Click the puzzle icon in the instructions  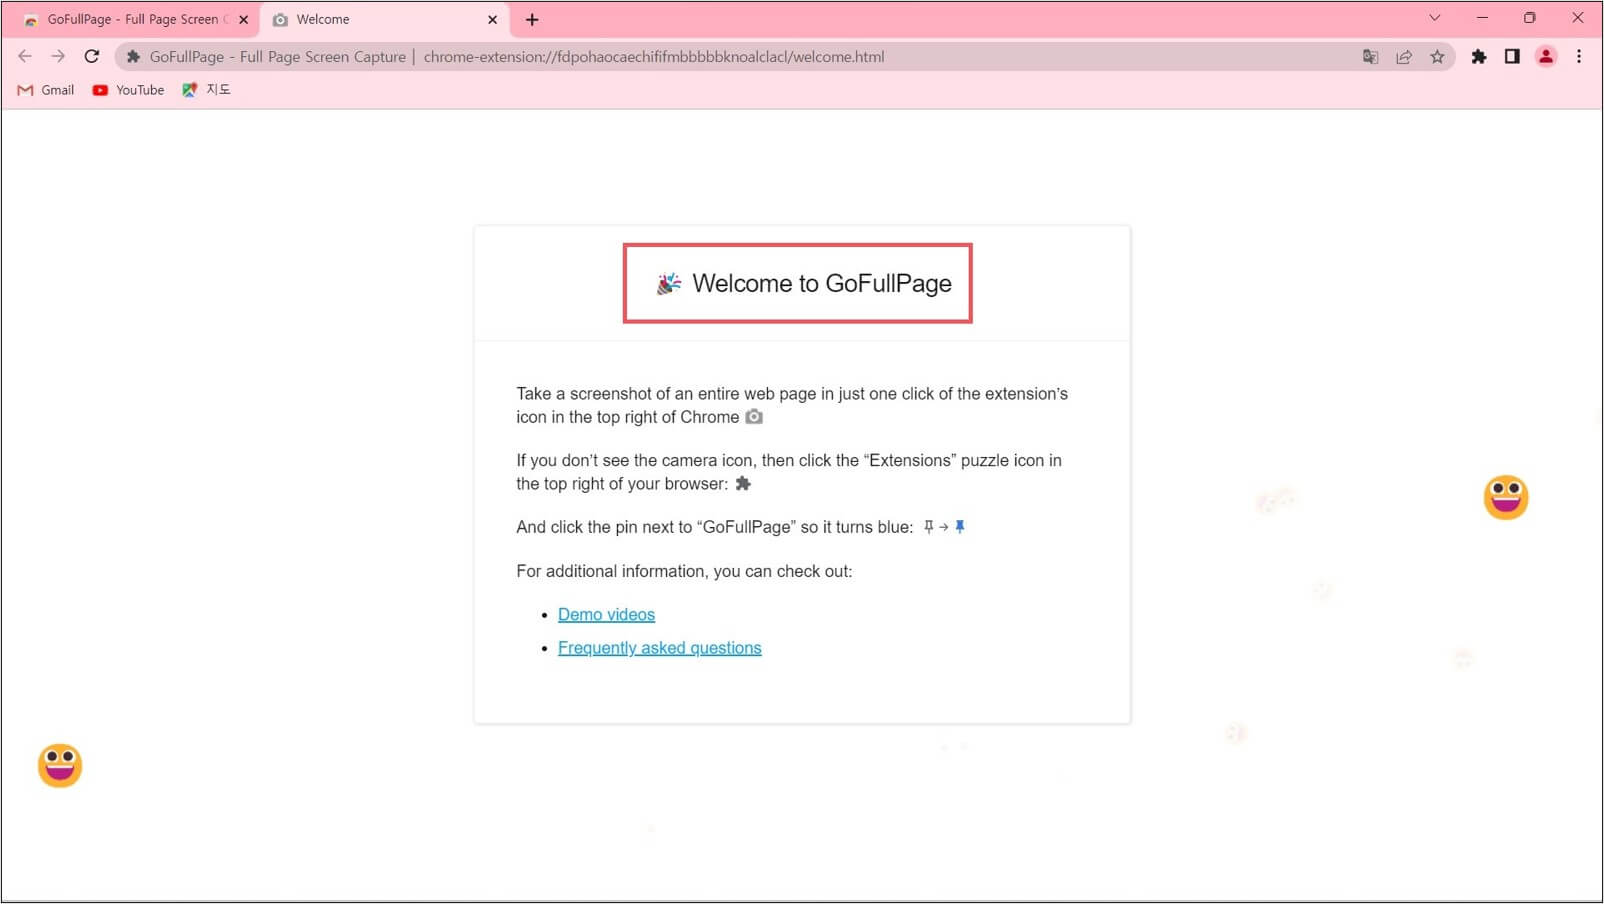(742, 484)
